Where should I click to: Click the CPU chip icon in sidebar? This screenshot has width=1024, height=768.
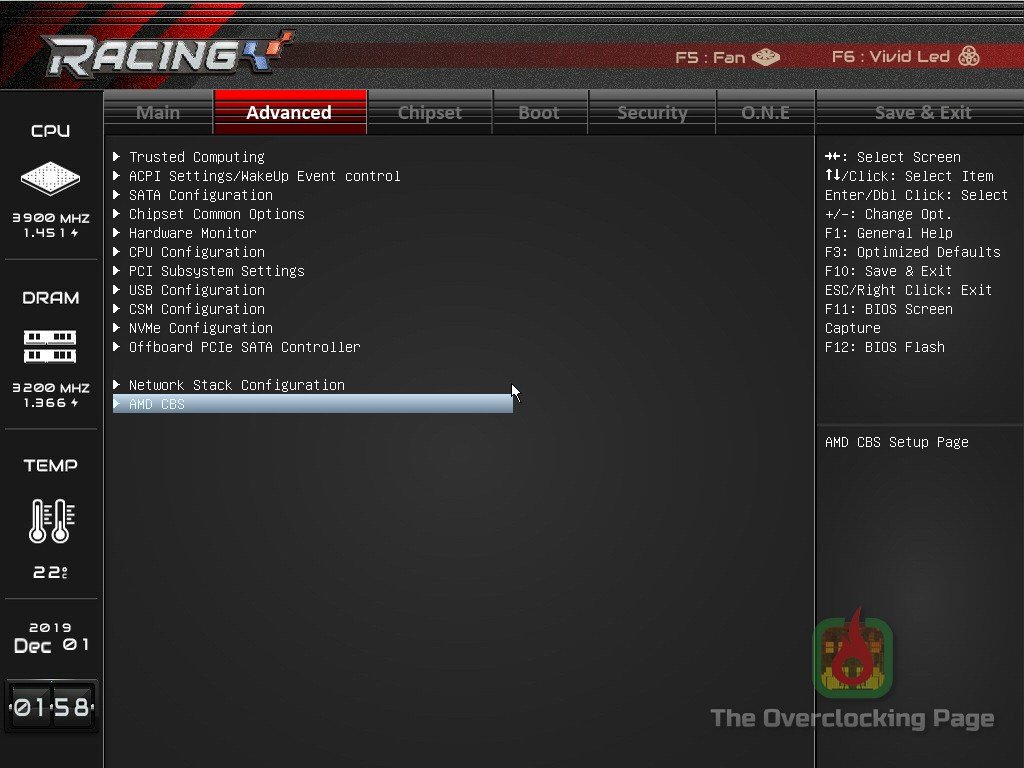click(50, 178)
